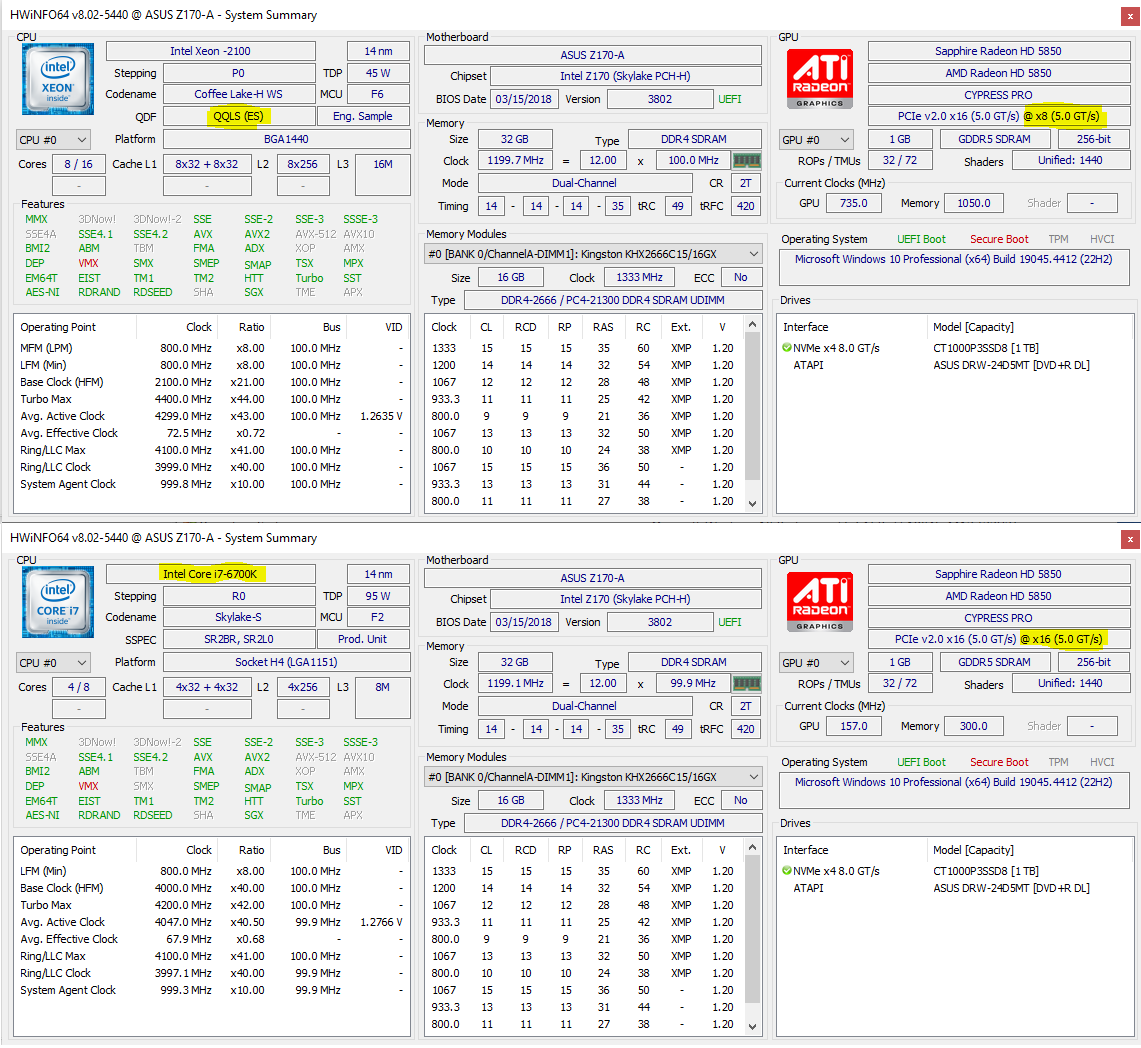Screen dimensions: 1141x1048
Task: Open bottom window's Kingston memory module dropdown
Action: click(x=593, y=777)
